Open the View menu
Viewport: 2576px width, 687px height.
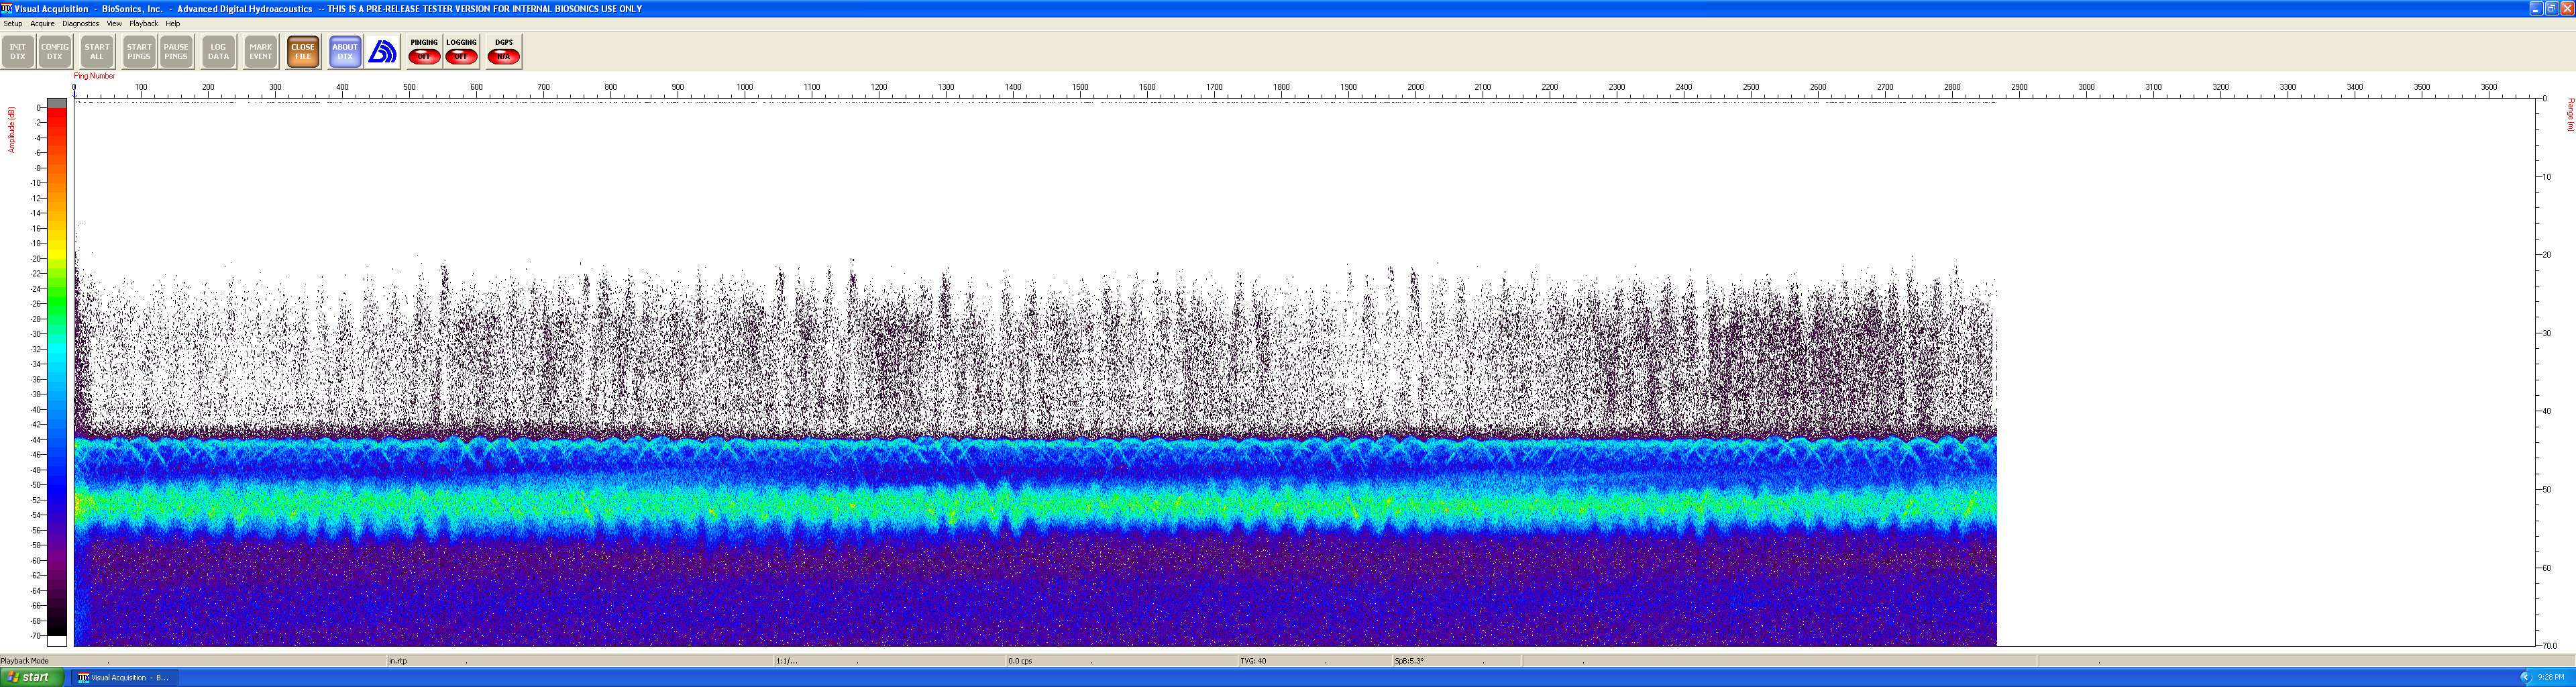point(114,24)
